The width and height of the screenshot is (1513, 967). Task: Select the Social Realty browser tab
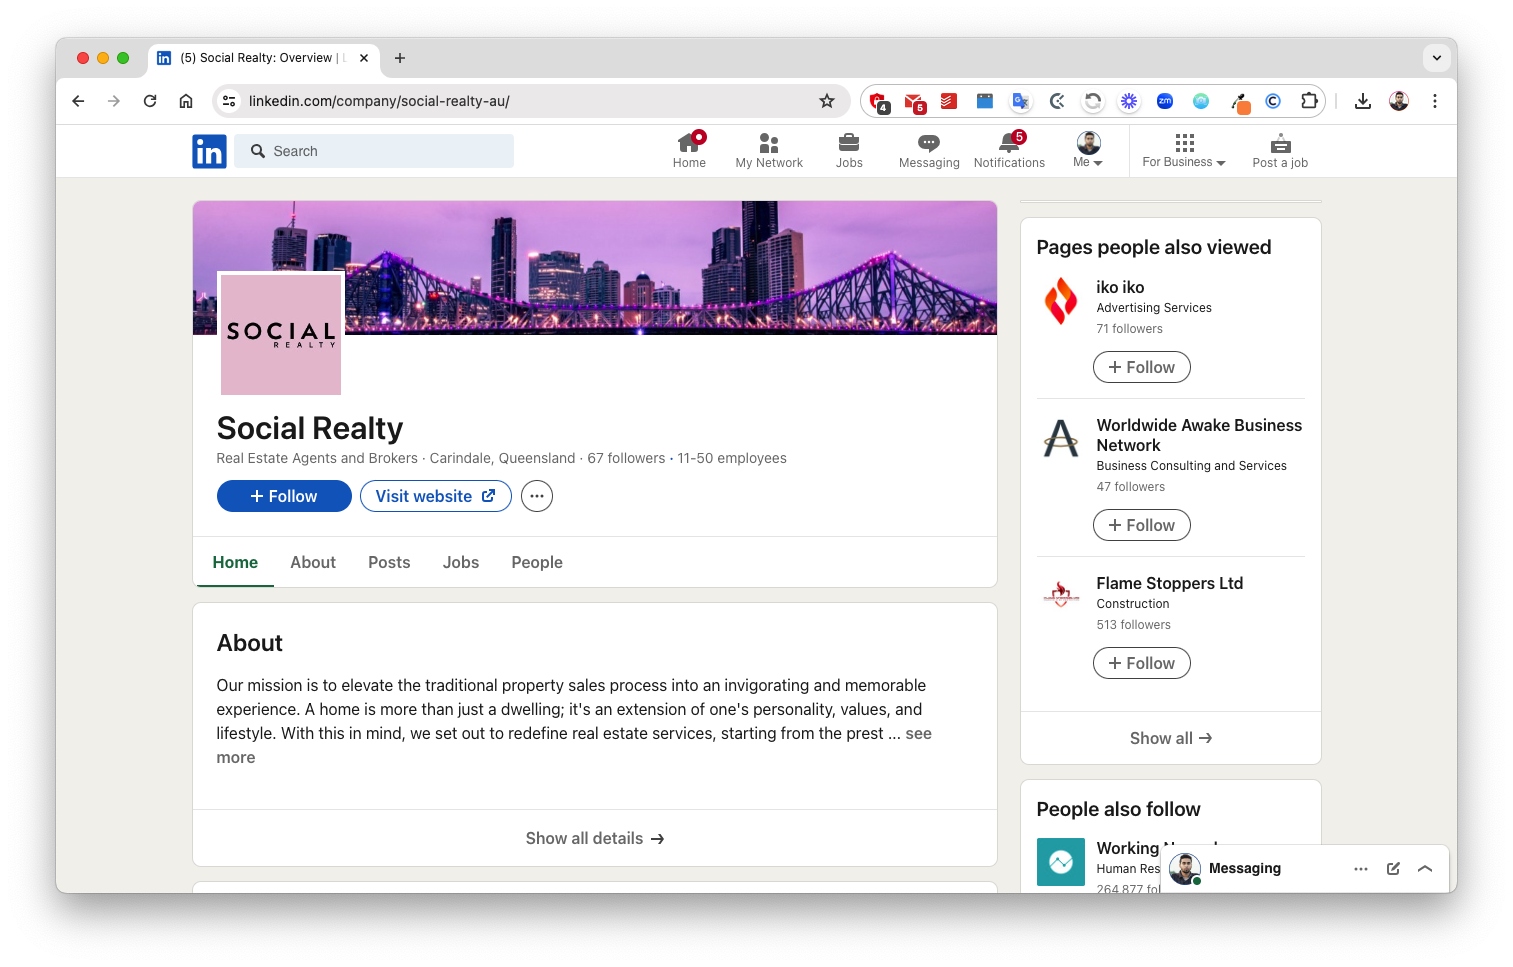coord(264,58)
